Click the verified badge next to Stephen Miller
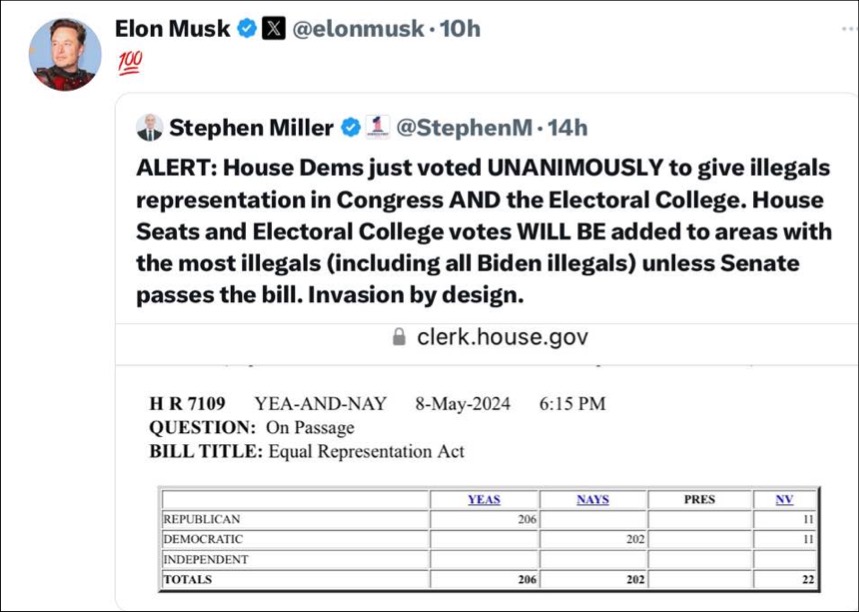This screenshot has height=612, width=859. [x=351, y=128]
